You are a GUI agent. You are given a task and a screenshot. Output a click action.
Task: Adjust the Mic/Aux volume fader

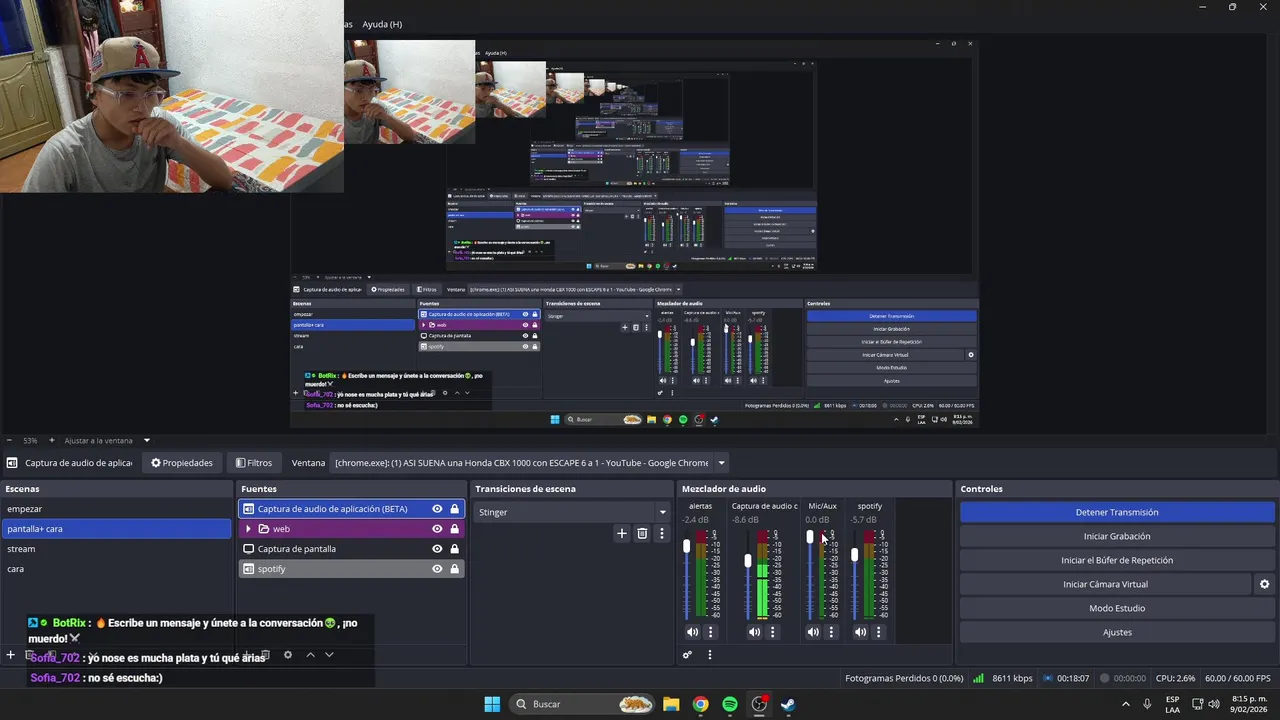pyautogui.click(x=810, y=537)
